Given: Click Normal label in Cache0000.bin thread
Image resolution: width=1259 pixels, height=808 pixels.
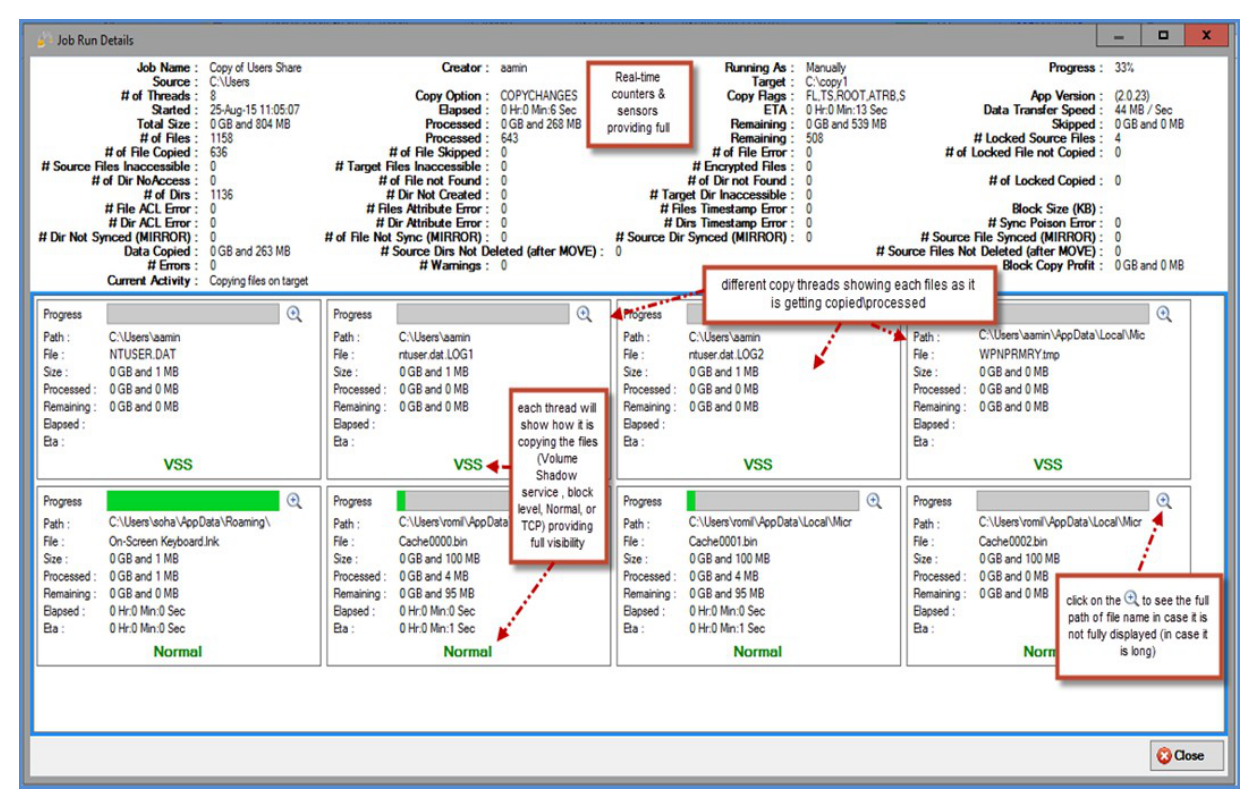Looking at the screenshot, I should click(468, 651).
